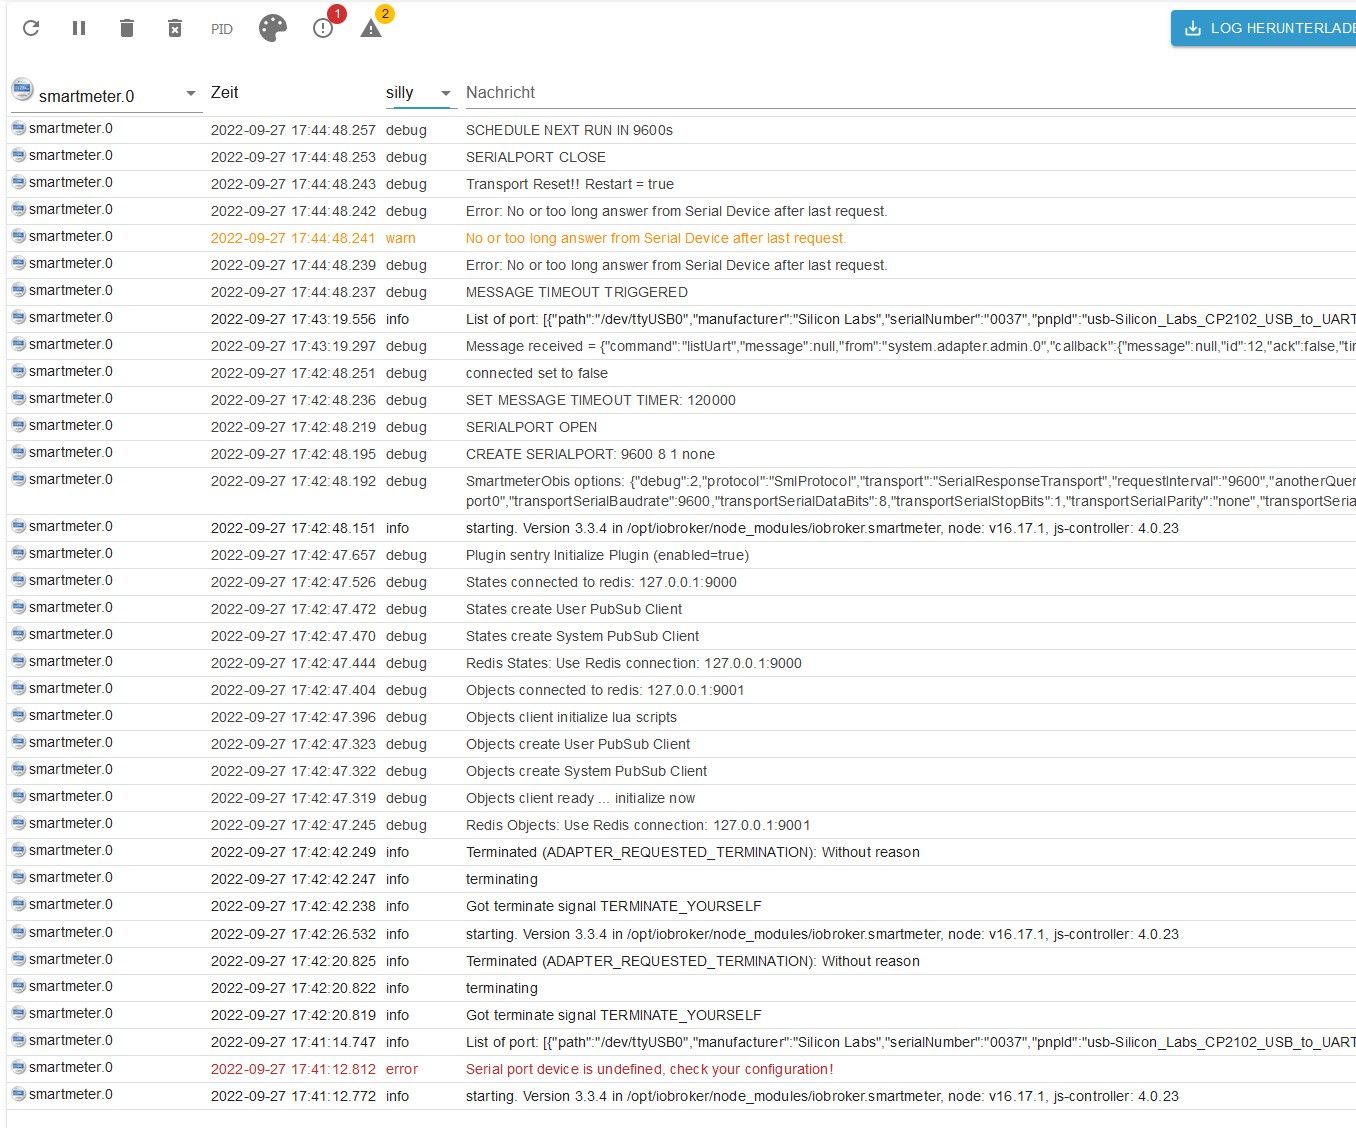The image size is (1356, 1128).
Task: Click the 'connected set to false' message
Action: tap(537, 373)
